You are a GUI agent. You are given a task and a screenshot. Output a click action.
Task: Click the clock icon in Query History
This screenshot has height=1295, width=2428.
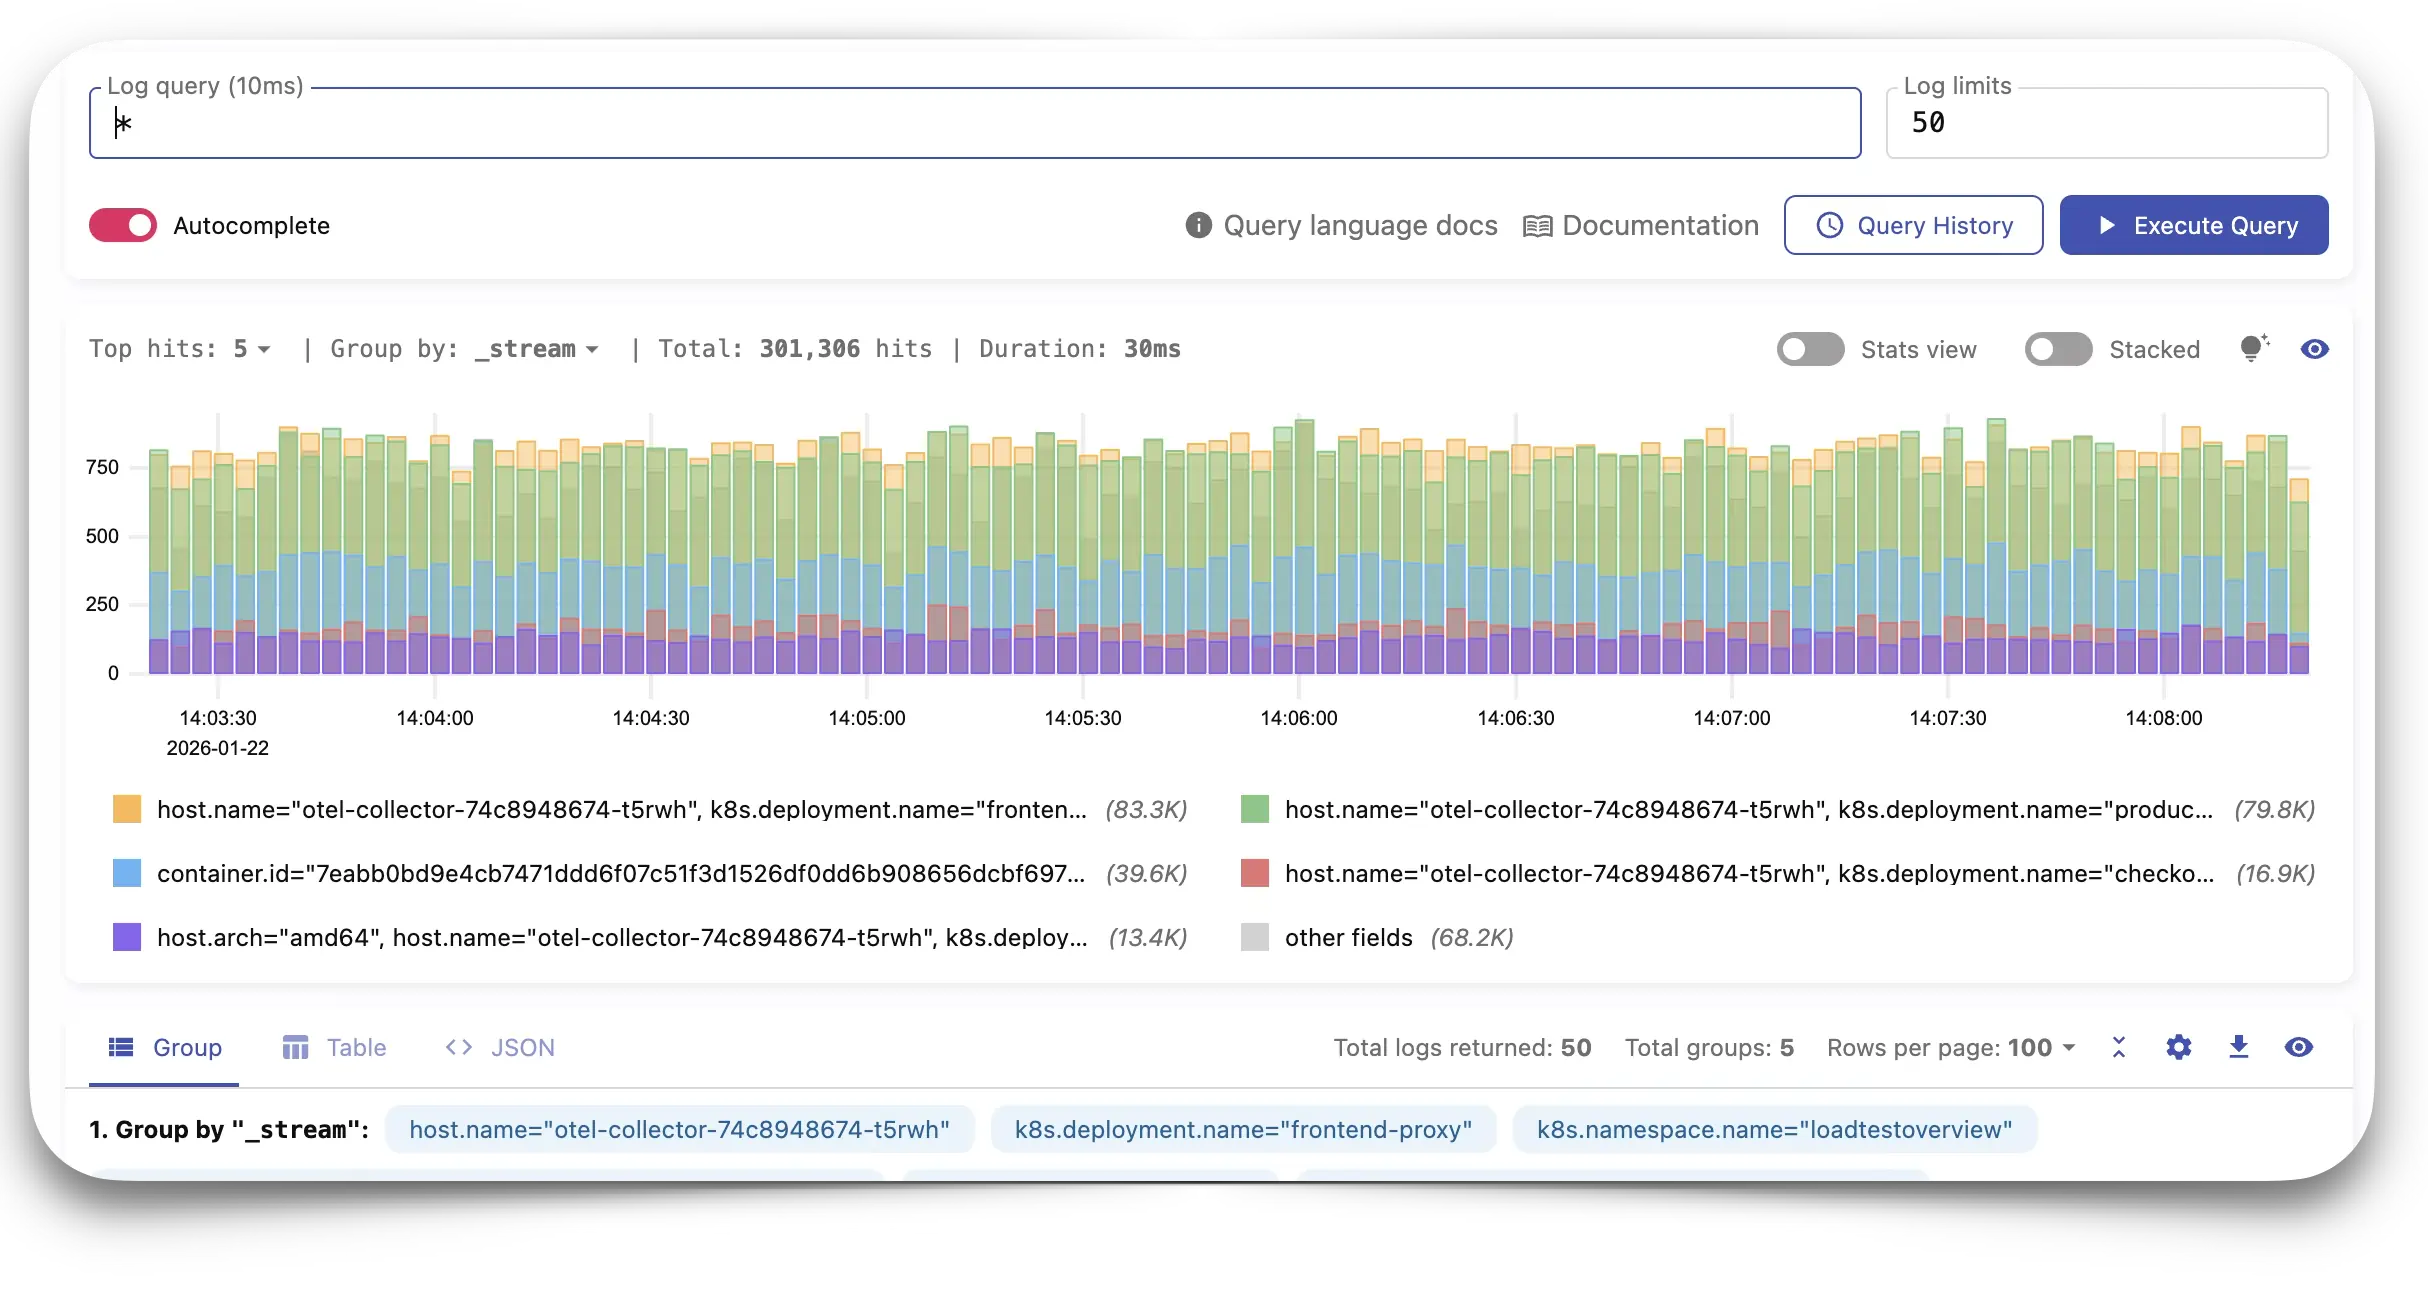point(1829,225)
